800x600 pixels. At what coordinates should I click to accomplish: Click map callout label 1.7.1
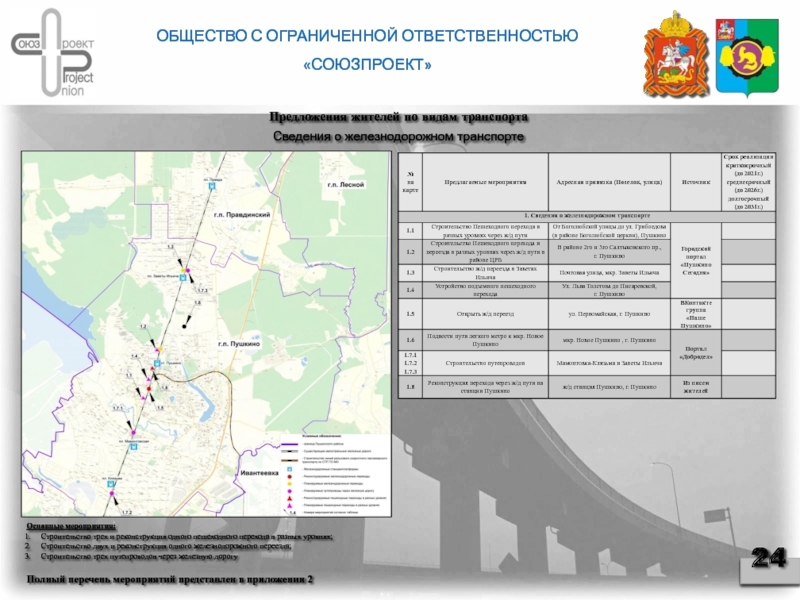[x=118, y=409]
